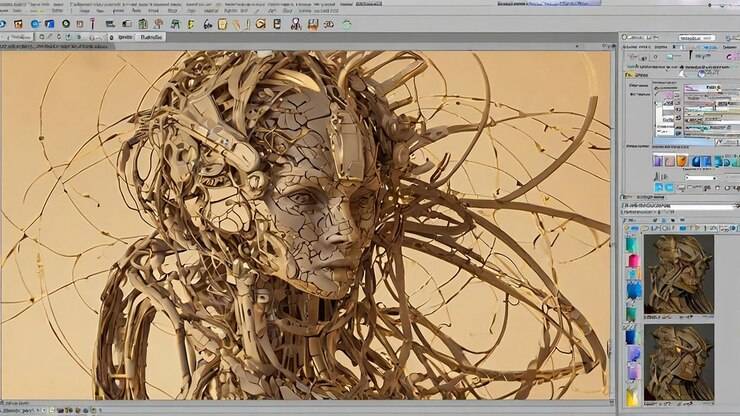This screenshot has width=740, height=416.
Task: Switch to the second document tab above the canvas
Action: pos(152,37)
